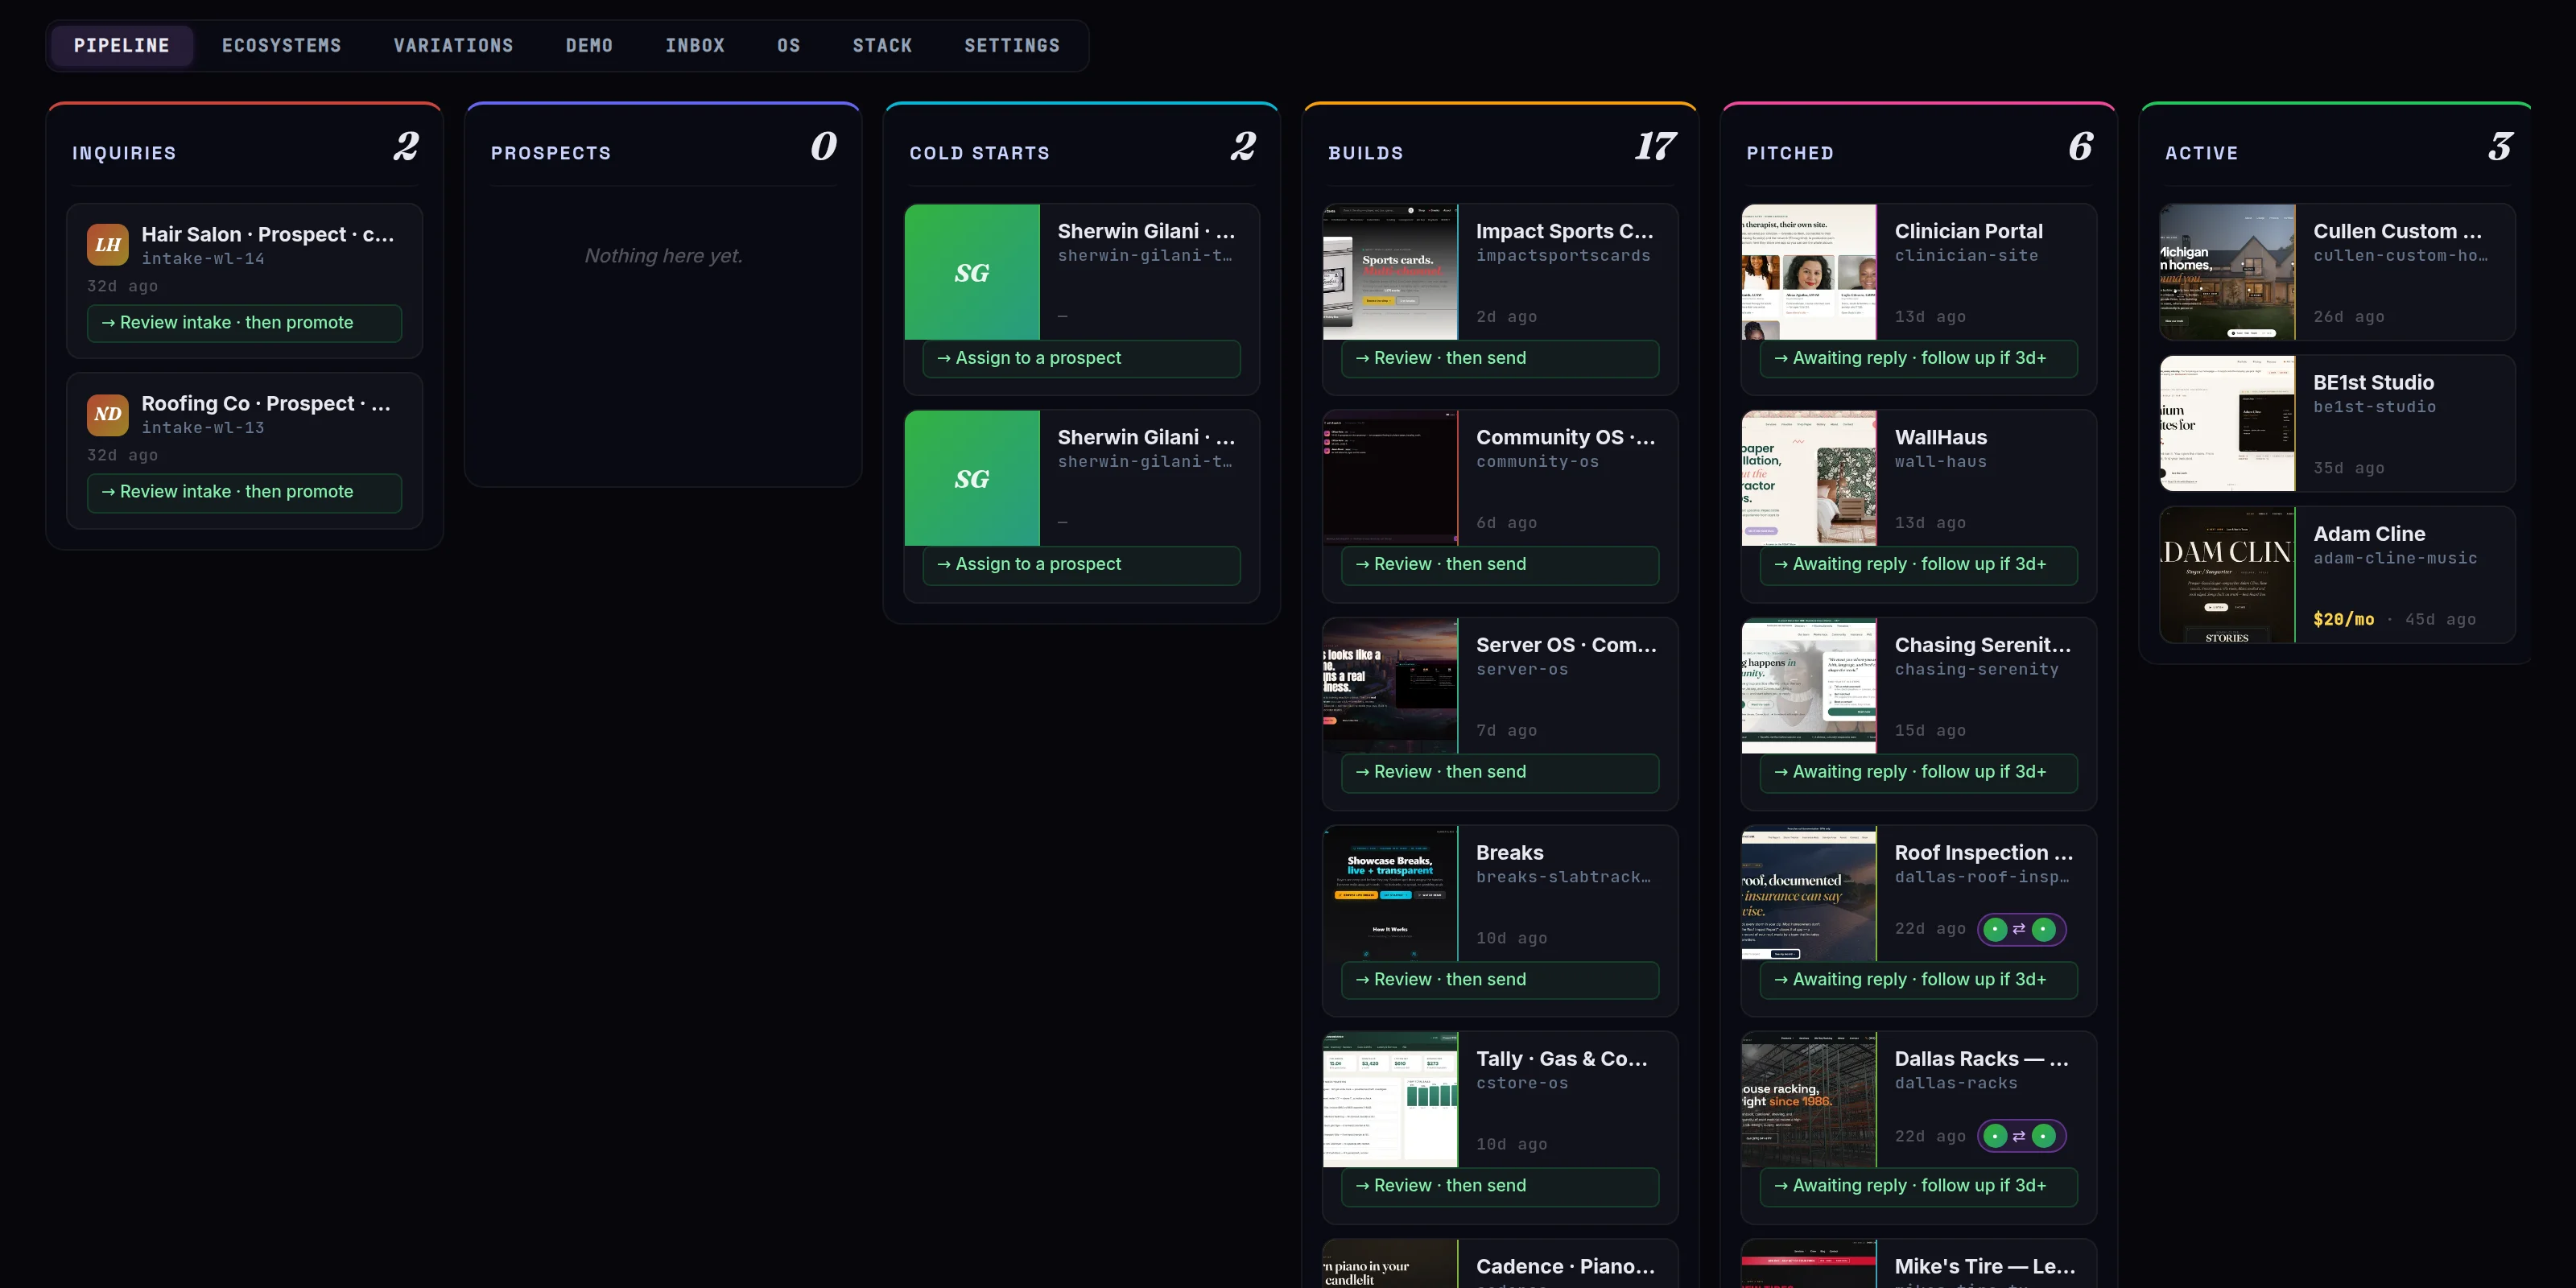Click the ND avatar badge on Roofing Co
Viewport: 2576px width, 1288px height.
point(107,414)
